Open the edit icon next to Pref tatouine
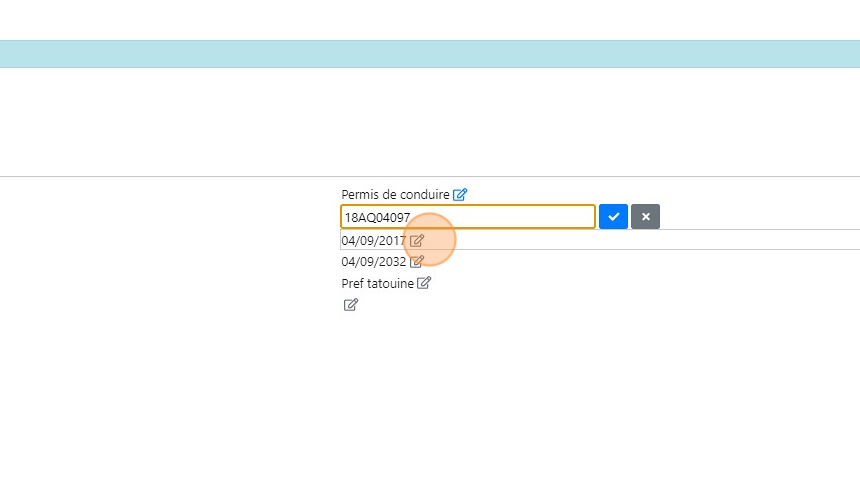This screenshot has width=860, height=481. point(424,283)
